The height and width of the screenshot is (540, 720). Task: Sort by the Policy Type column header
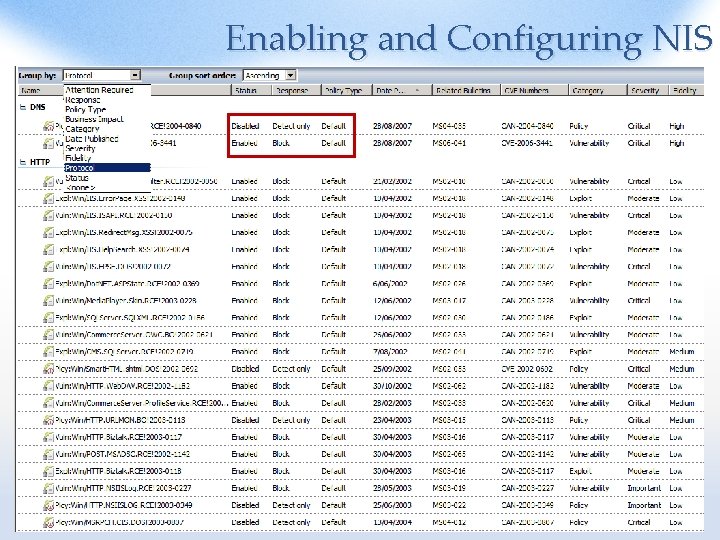click(x=347, y=90)
